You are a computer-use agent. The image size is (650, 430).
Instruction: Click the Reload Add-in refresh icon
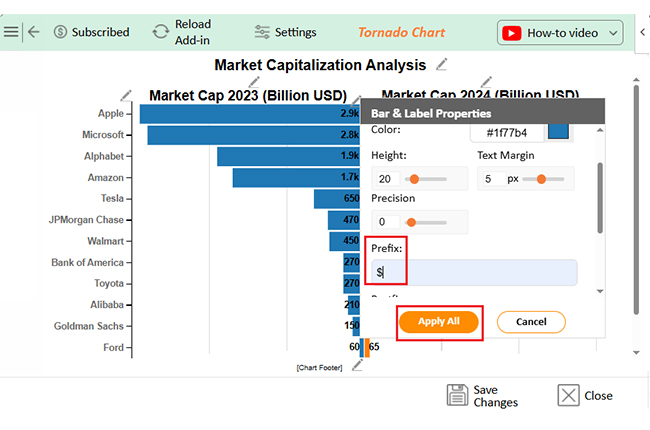click(x=161, y=32)
